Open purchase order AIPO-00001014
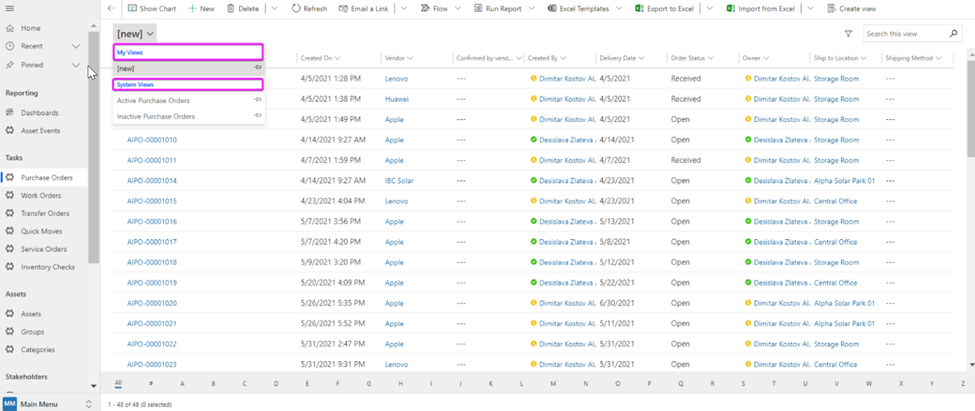 pos(152,181)
